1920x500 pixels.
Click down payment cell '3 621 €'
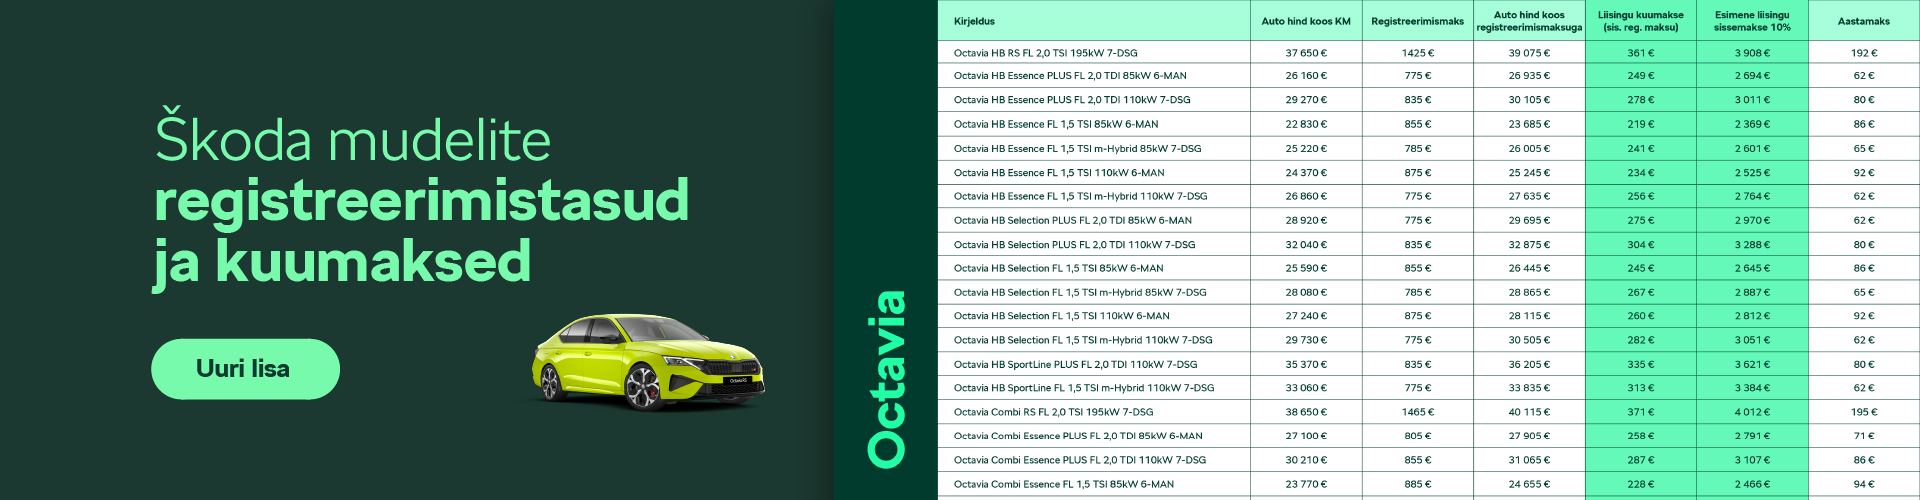1752,364
